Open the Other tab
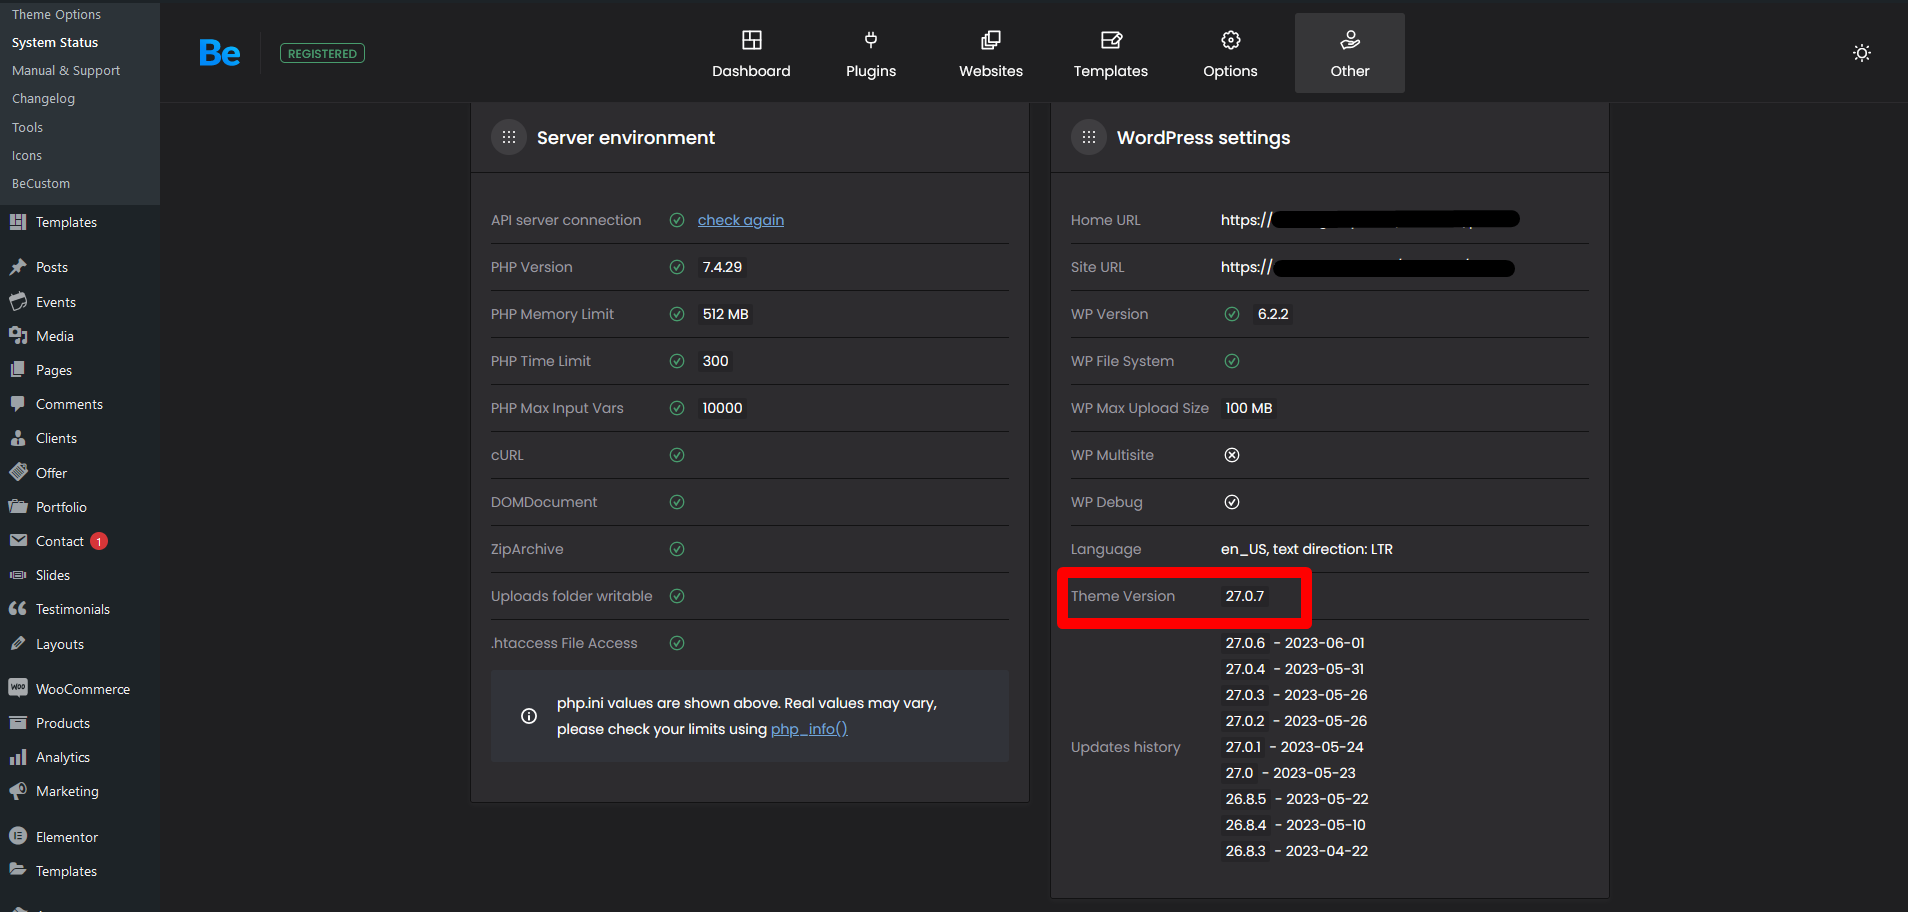The height and width of the screenshot is (912, 1908). pos(1350,53)
